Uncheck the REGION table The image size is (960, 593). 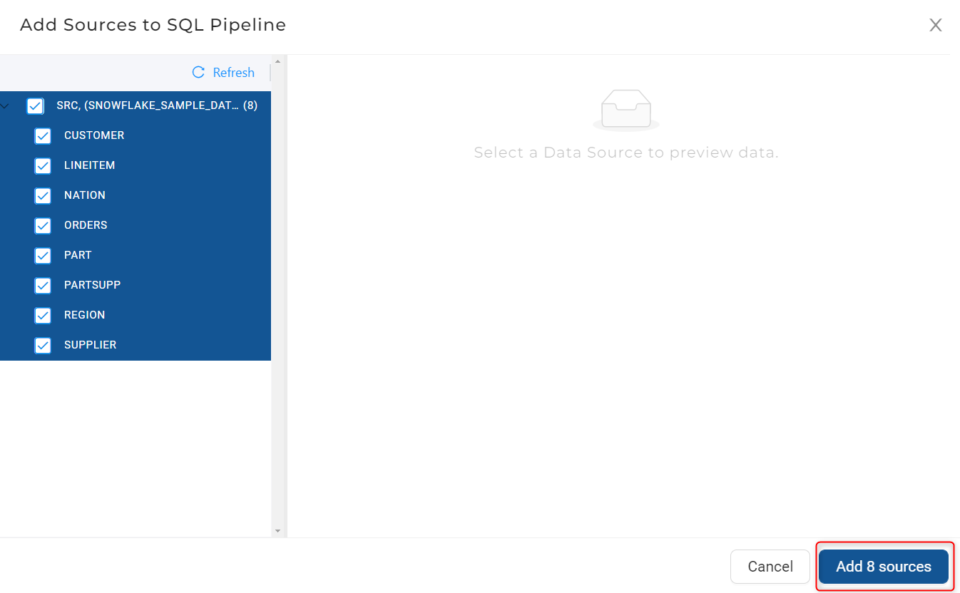tap(42, 315)
